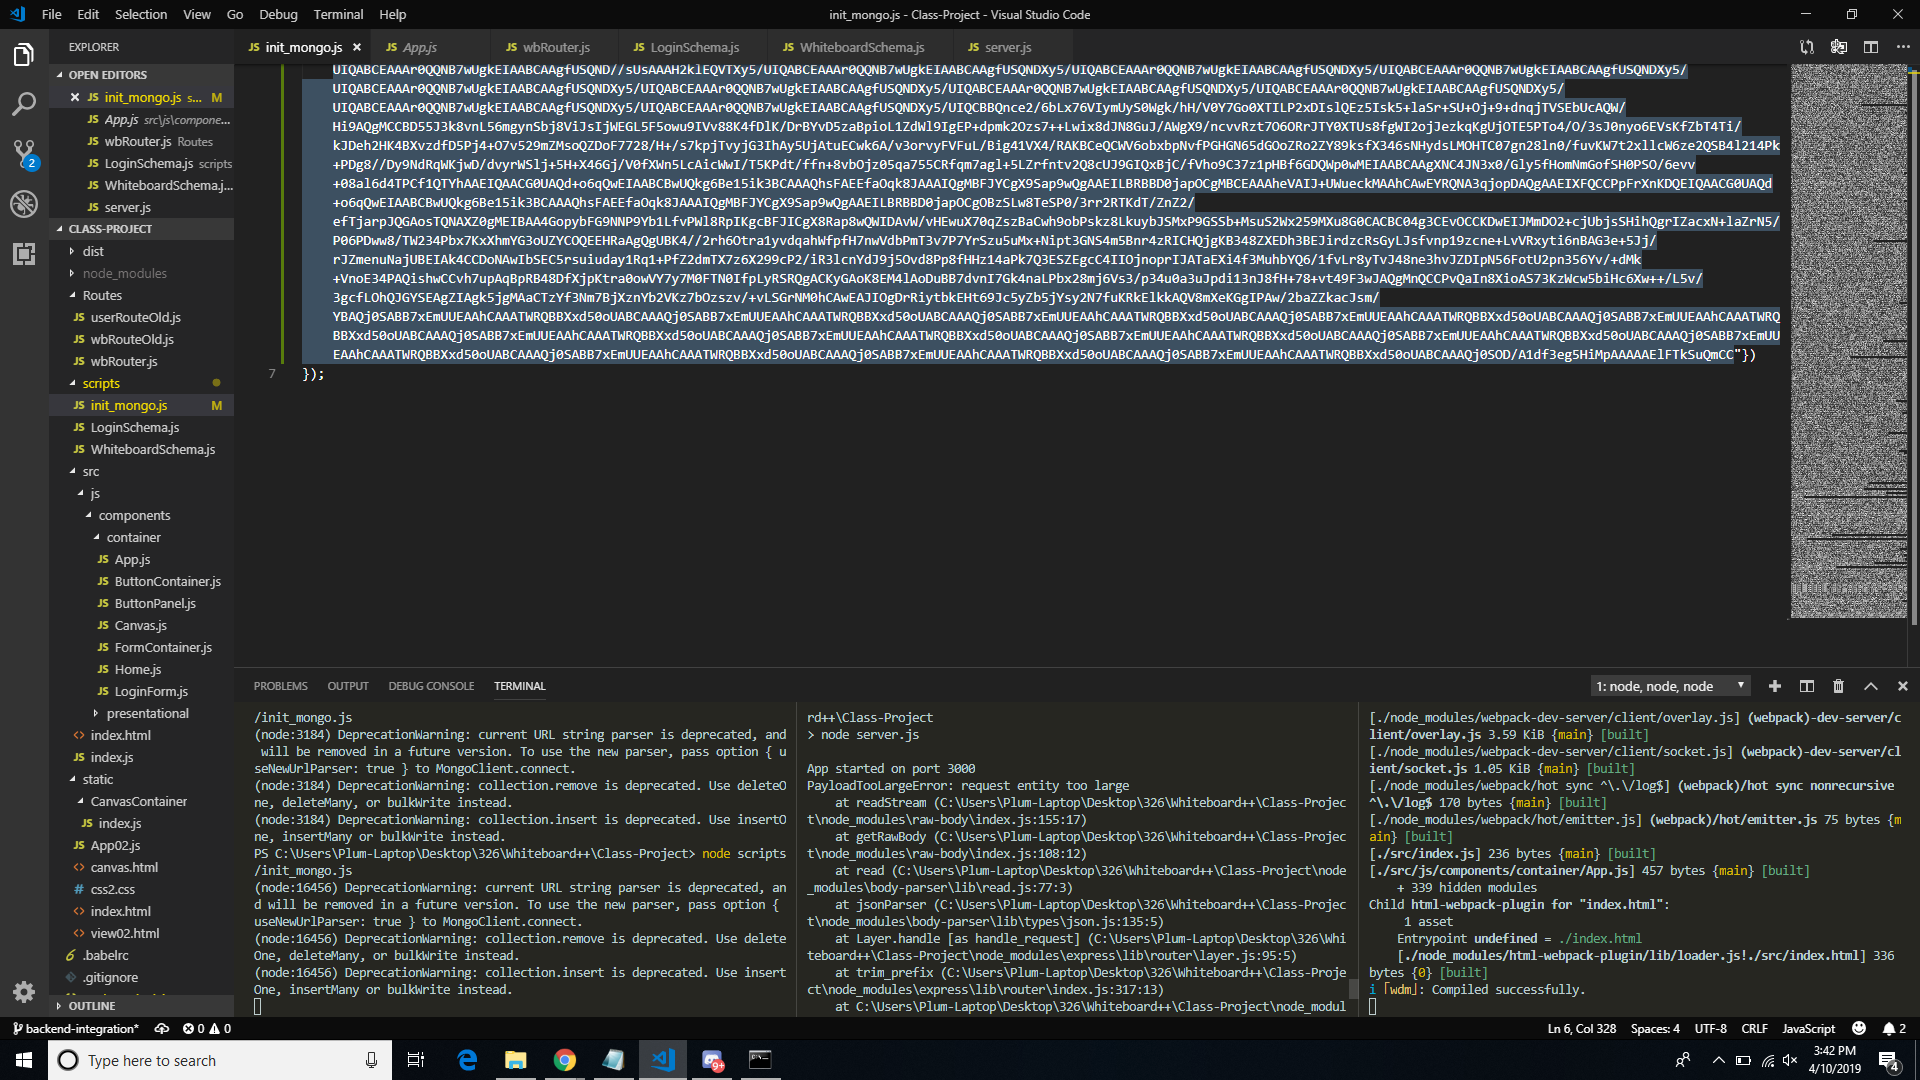Open the Manage gear icon
1920x1080 pixels.
click(x=24, y=992)
